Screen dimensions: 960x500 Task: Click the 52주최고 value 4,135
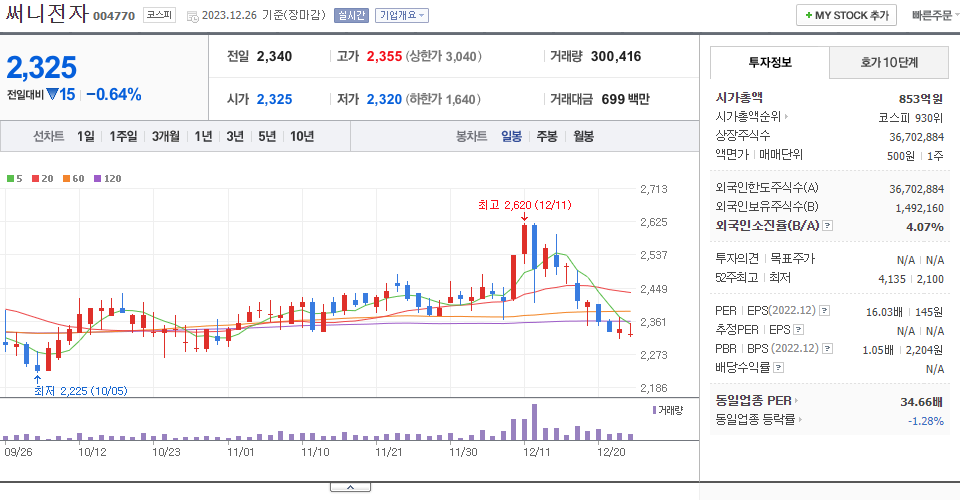coord(891,279)
